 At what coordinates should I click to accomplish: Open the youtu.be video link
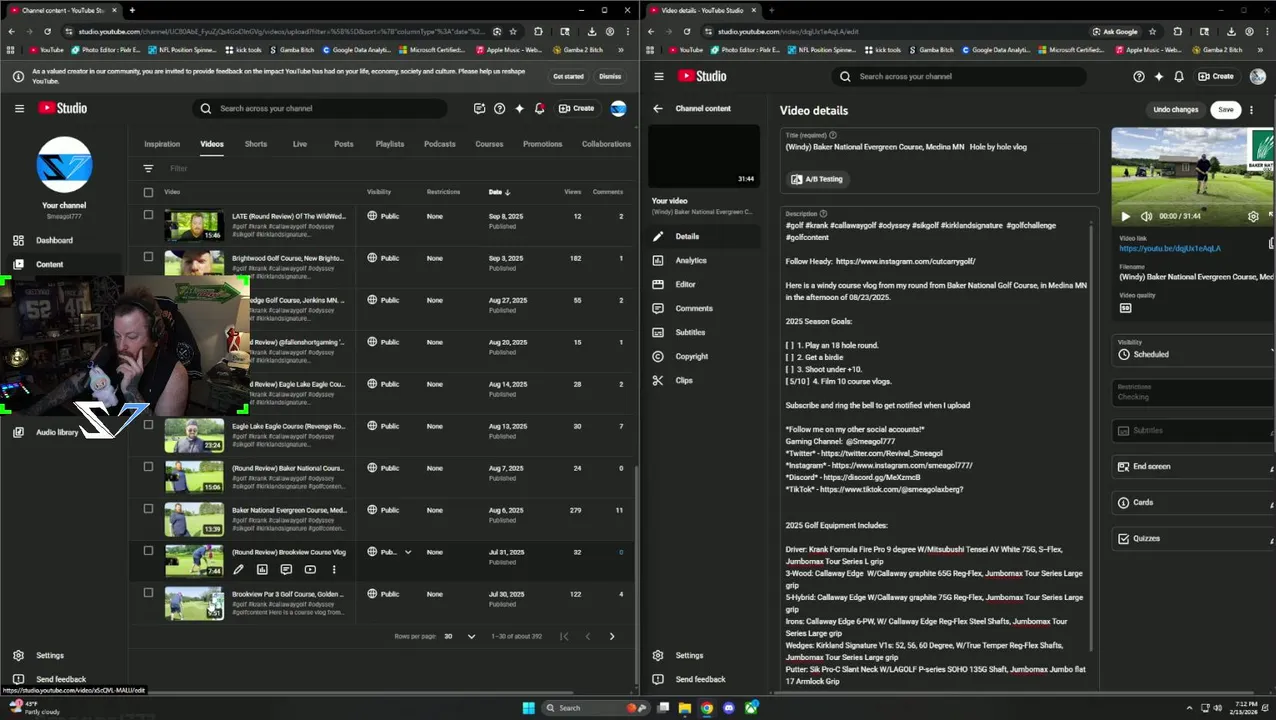coord(1169,248)
